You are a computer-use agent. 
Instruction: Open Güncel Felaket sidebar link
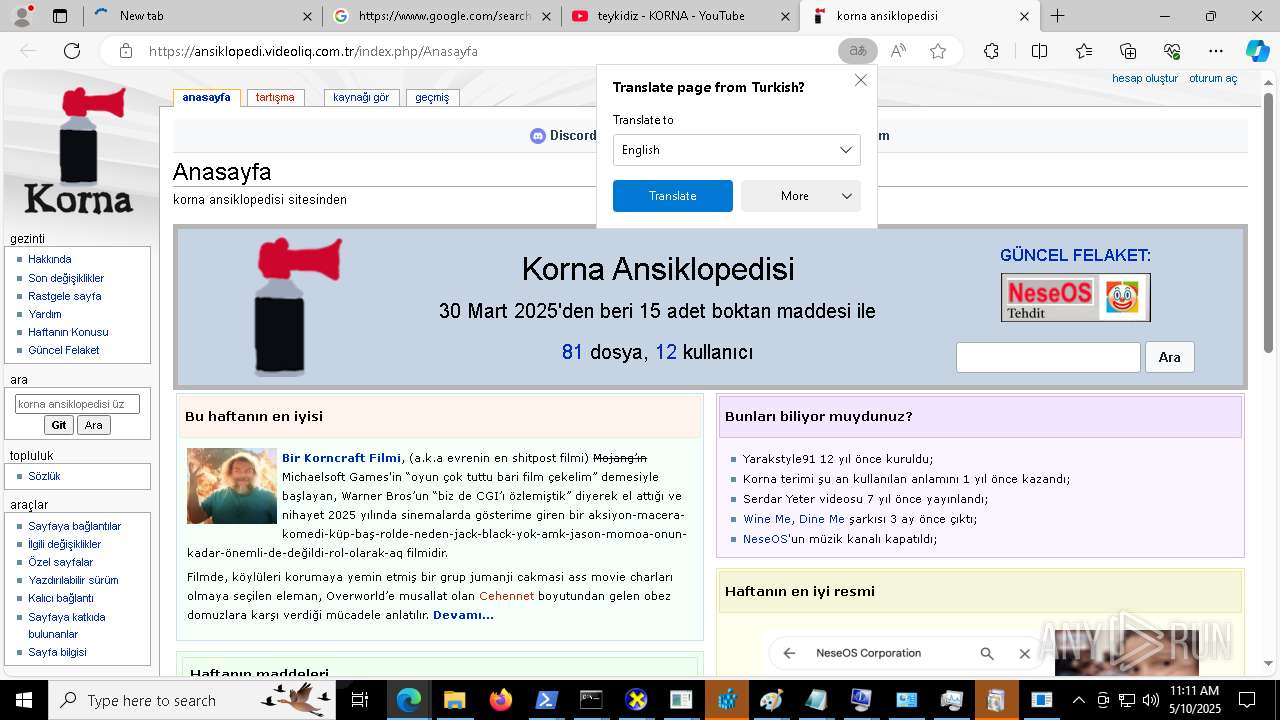click(x=64, y=350)
